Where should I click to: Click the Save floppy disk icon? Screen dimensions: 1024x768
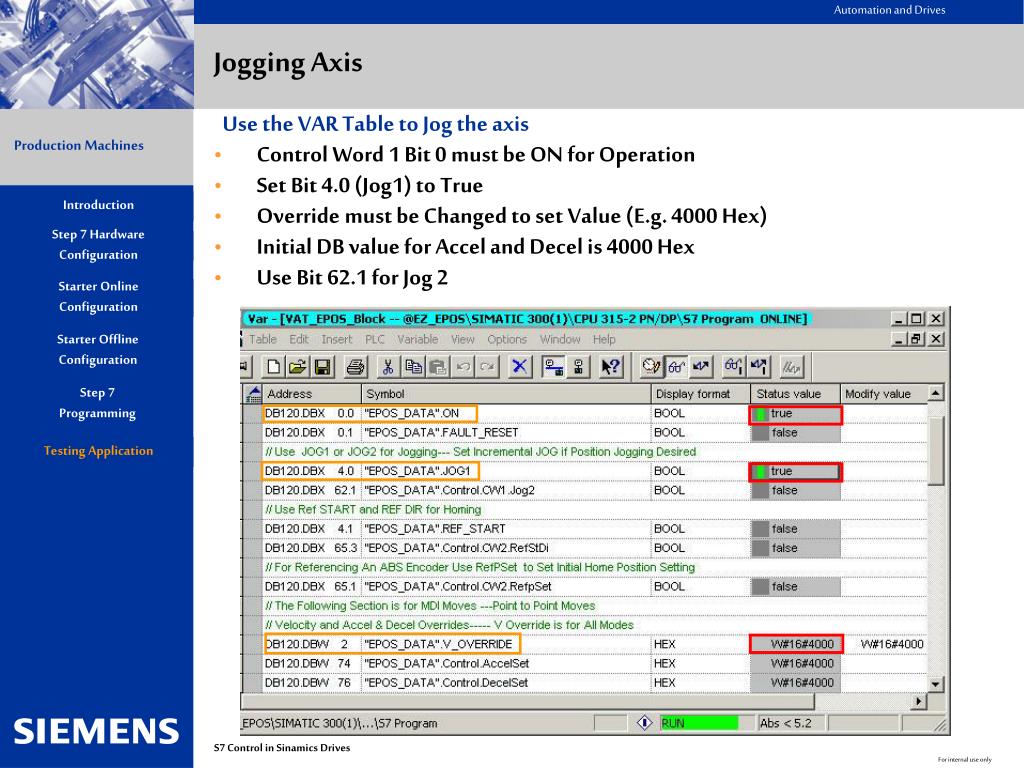(x=323, y=367)
